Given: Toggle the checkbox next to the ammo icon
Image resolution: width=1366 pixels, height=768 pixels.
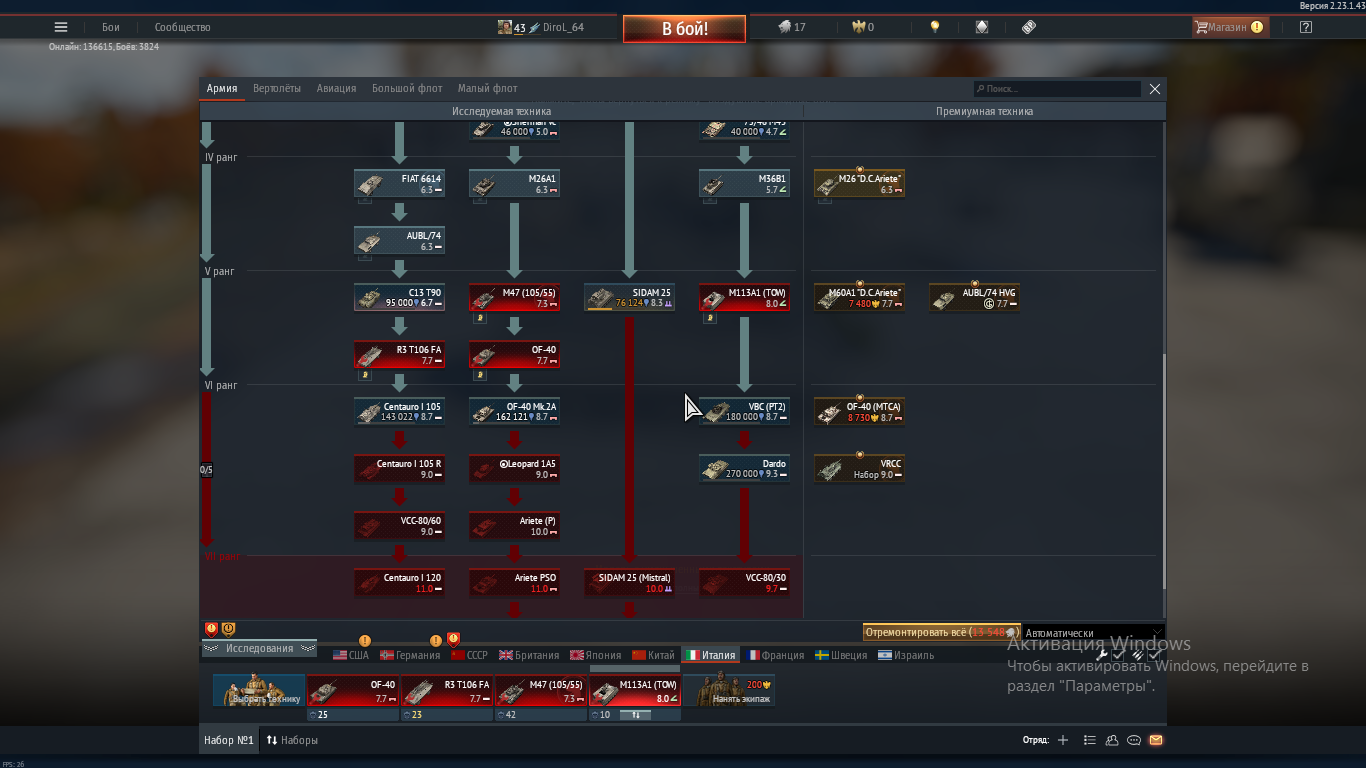Looking at the screenshot, I should point(1154,656).
